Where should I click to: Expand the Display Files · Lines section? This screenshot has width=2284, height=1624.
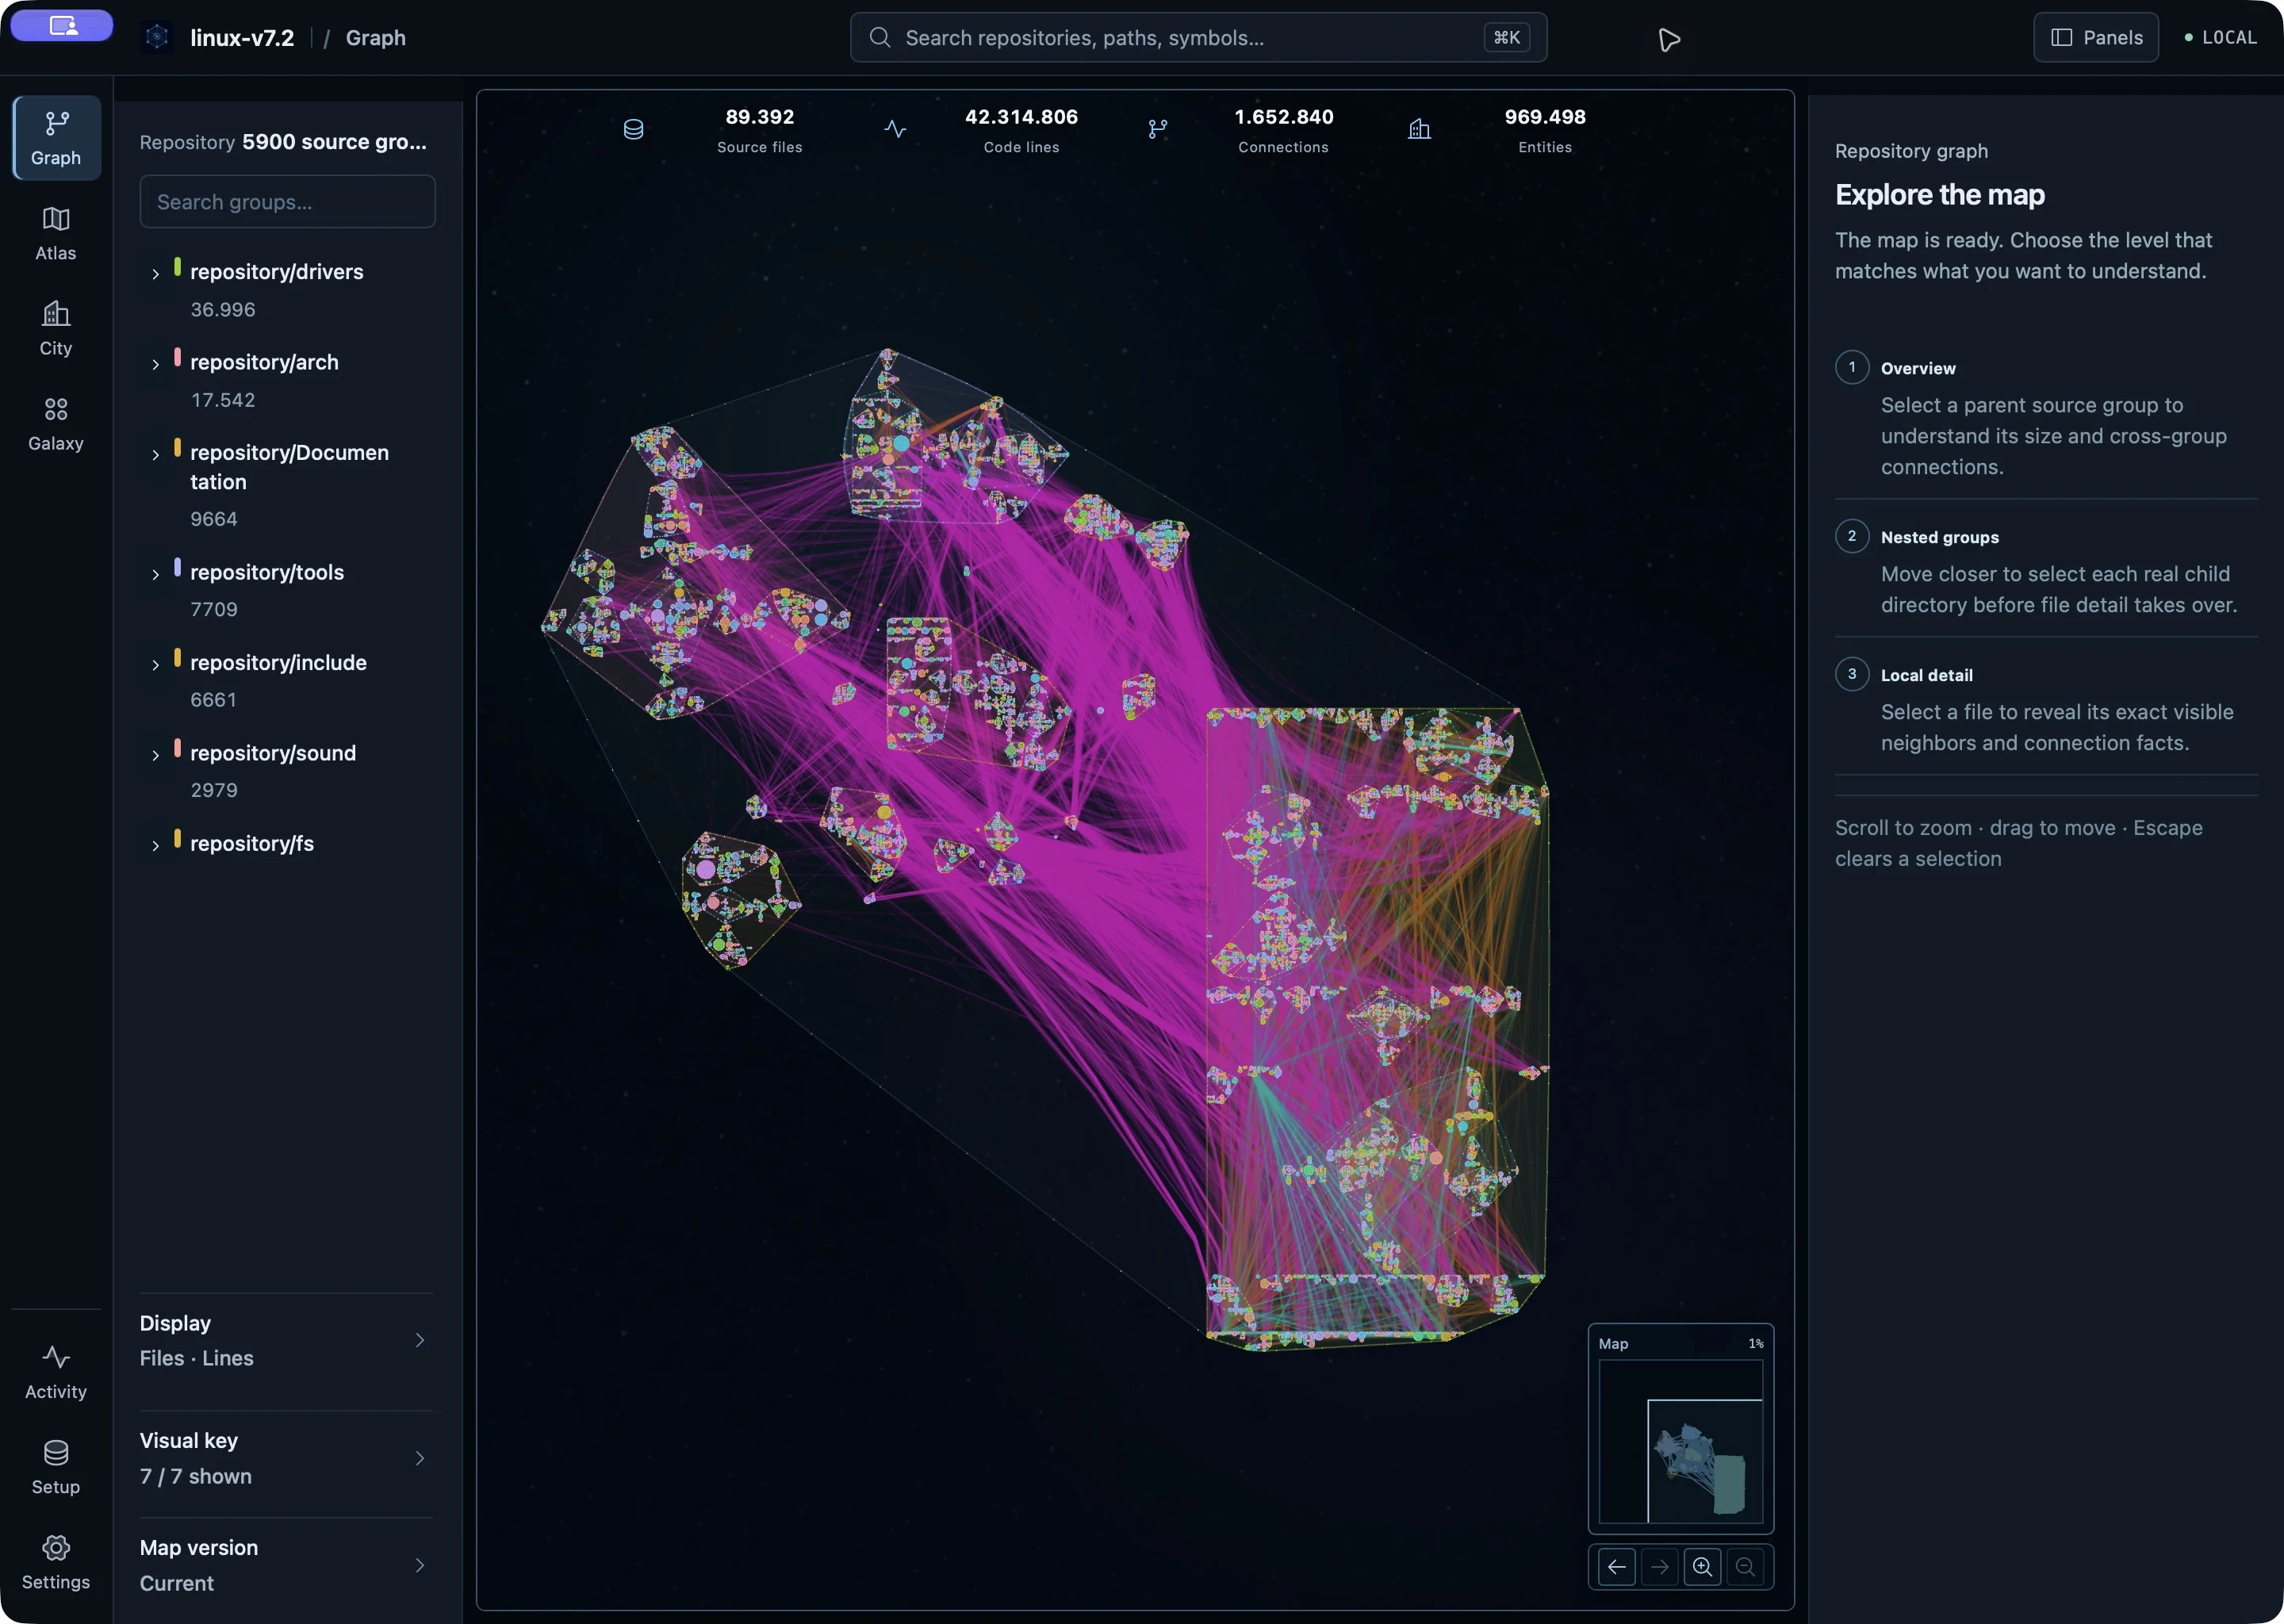pos(286,1340)
